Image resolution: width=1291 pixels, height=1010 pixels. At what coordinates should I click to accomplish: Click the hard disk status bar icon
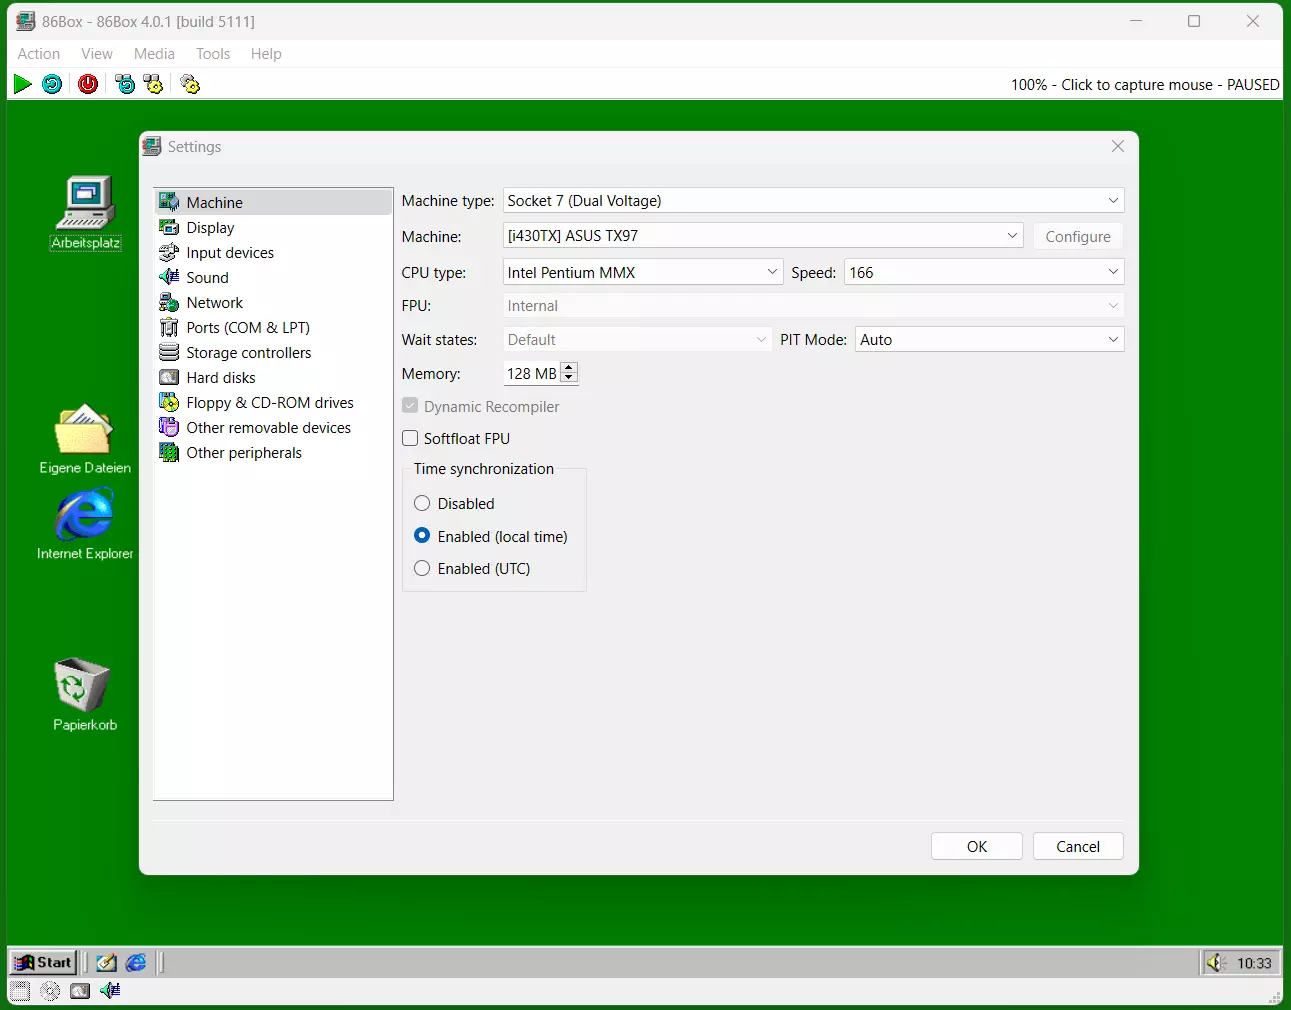[x=80, y=991]
